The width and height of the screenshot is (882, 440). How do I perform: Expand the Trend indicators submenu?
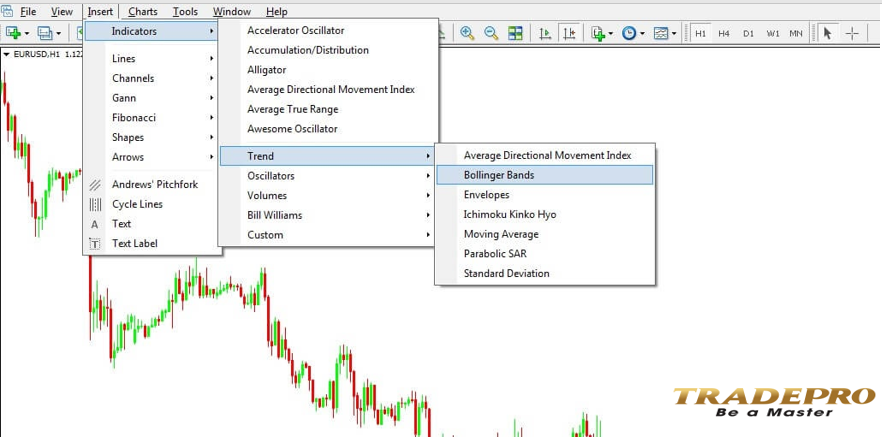pos(328,156)
